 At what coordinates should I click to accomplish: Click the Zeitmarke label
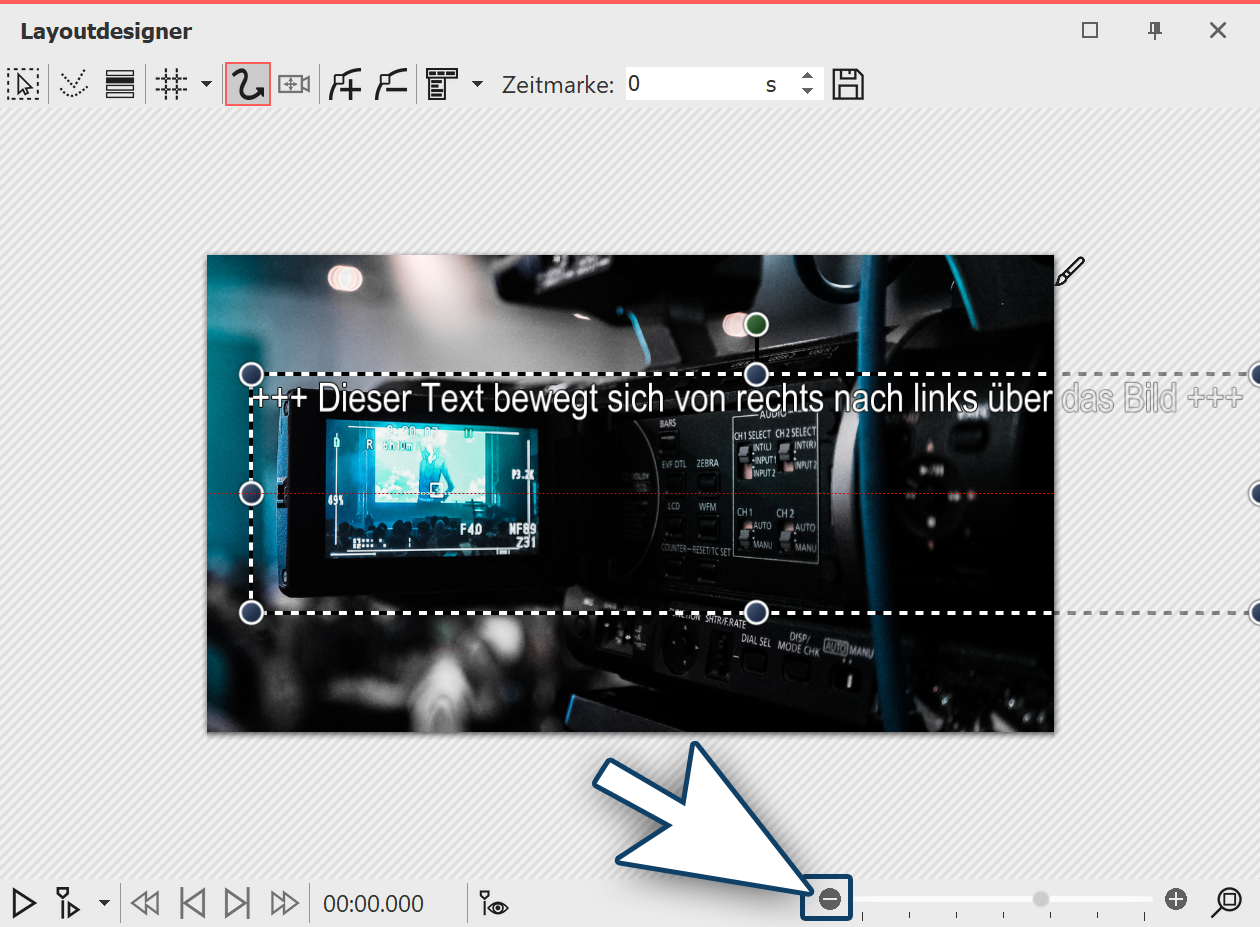pos(557,84)
